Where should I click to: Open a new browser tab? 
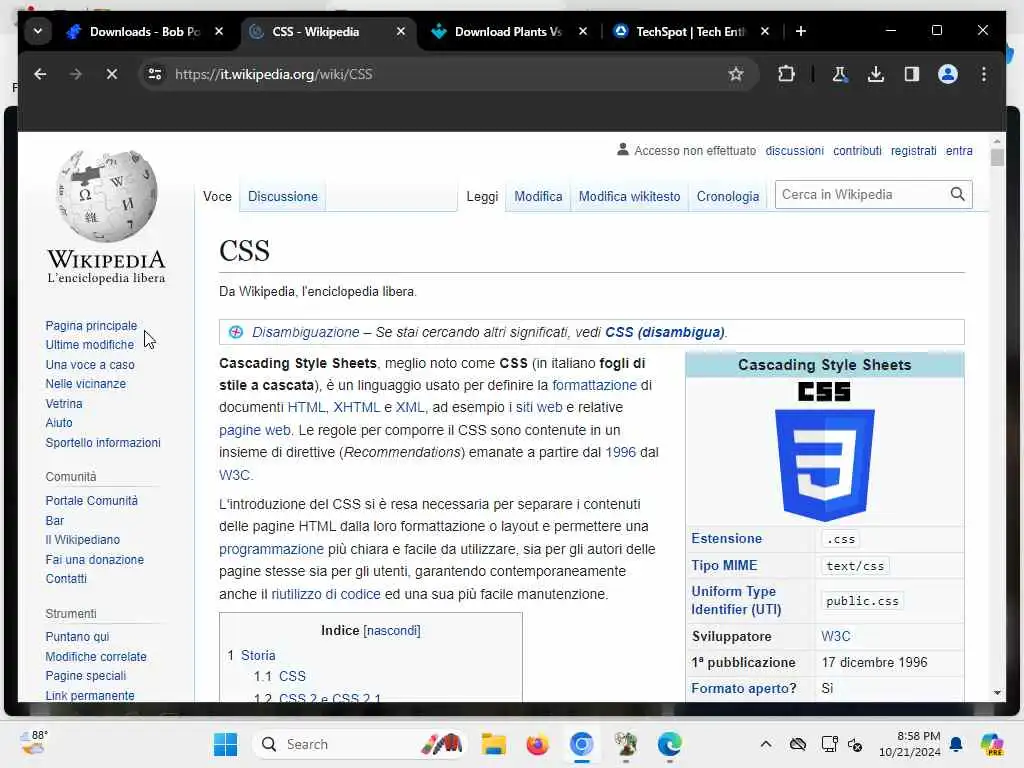tap(801, 31)
